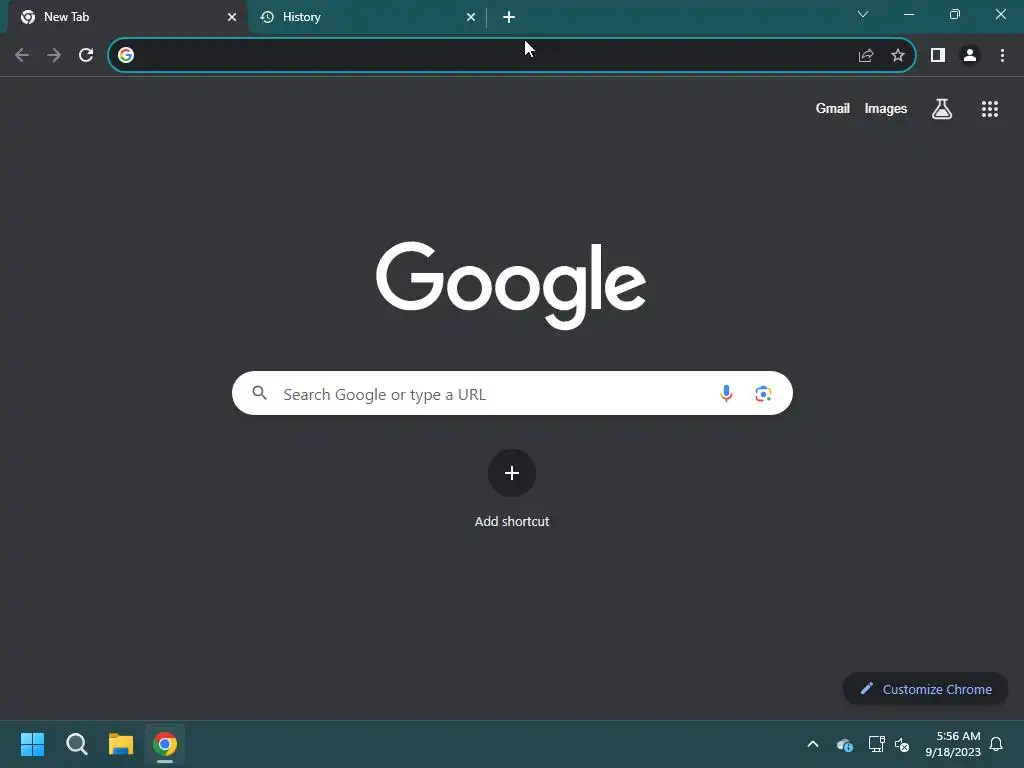Reload the current page
Viewport: 1024px width, 768px height.
coord(86,56)
